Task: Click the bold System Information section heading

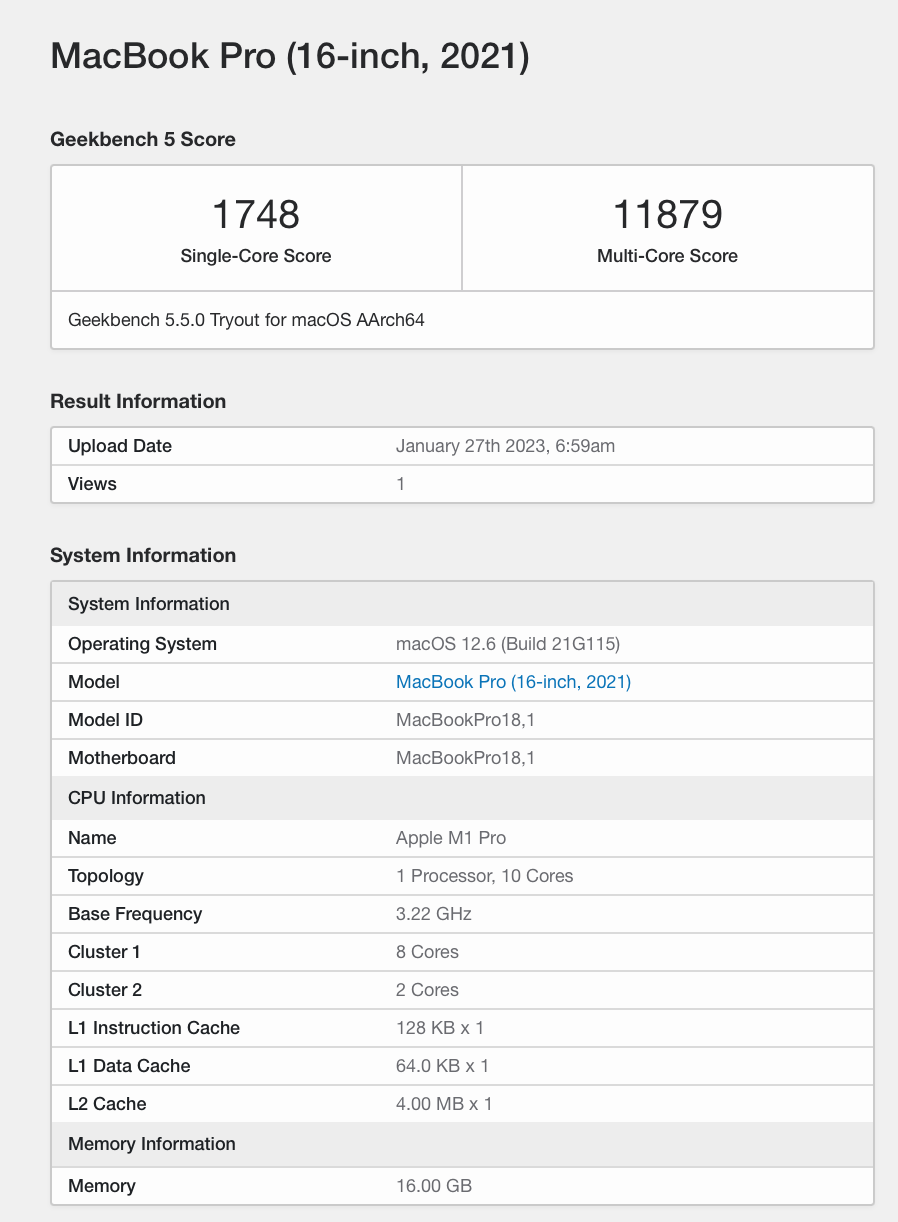Action: point(143,556)
